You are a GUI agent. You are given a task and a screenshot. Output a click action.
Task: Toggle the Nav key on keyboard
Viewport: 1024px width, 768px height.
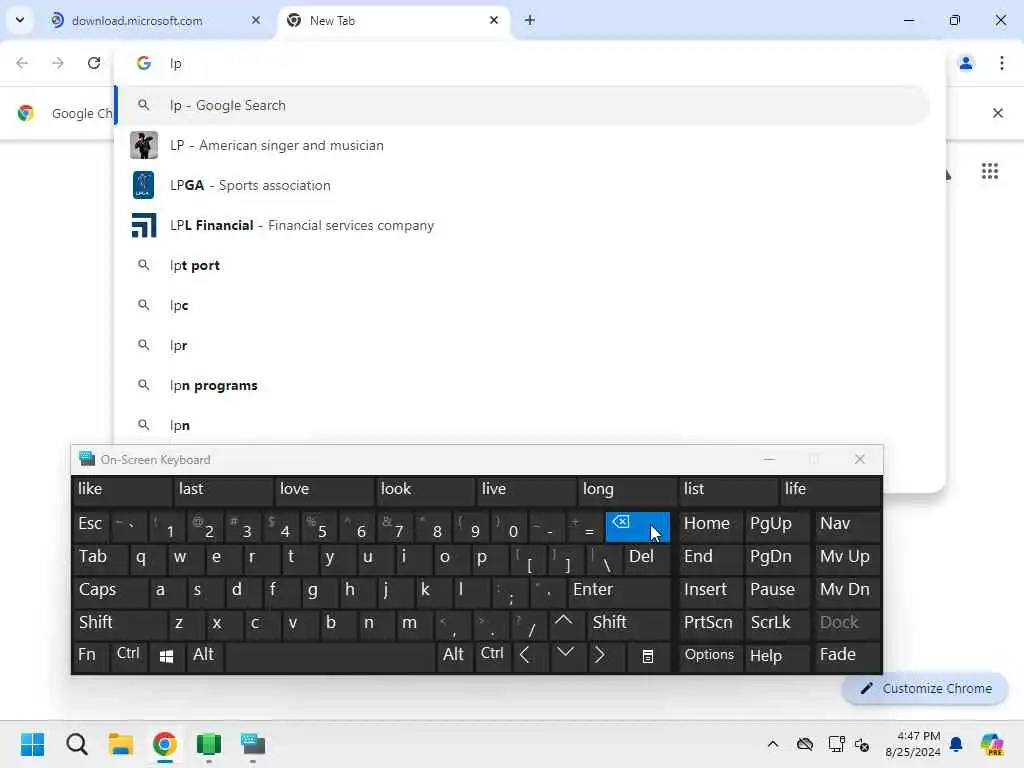pos(847,525)
